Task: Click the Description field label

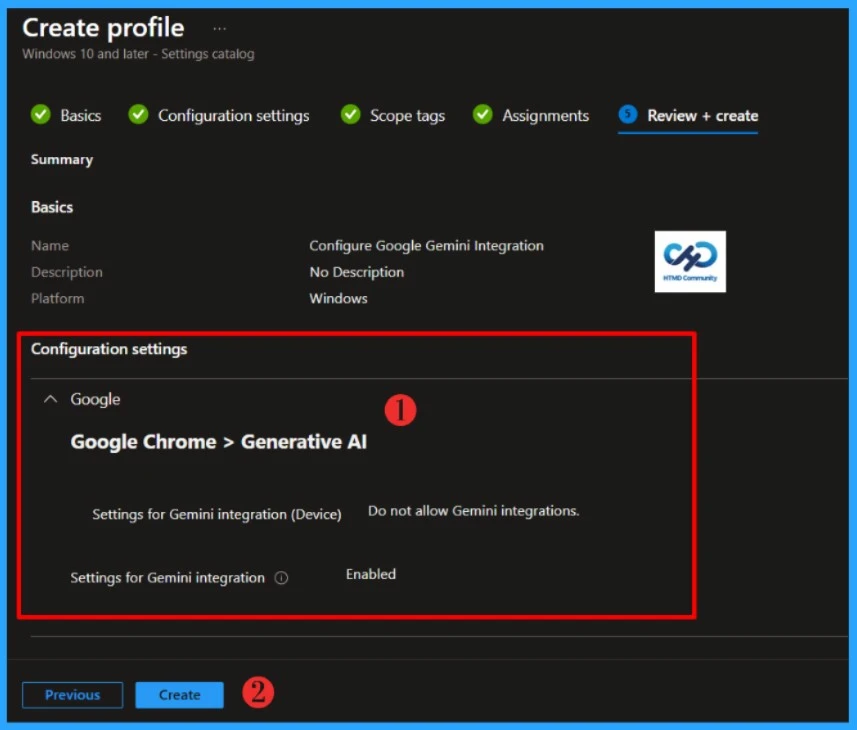Action: pyautogui.click(x=67, y=272)
